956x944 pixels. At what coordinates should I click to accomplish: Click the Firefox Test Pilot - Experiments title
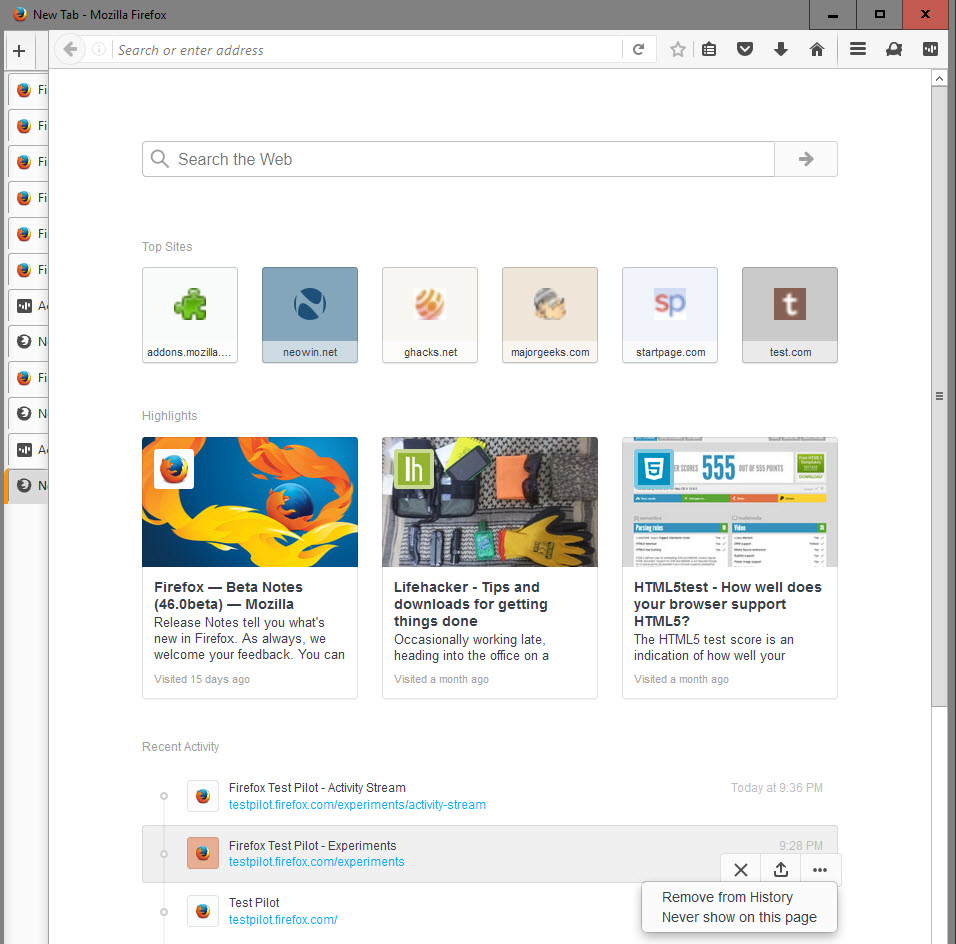coord(312,845)
